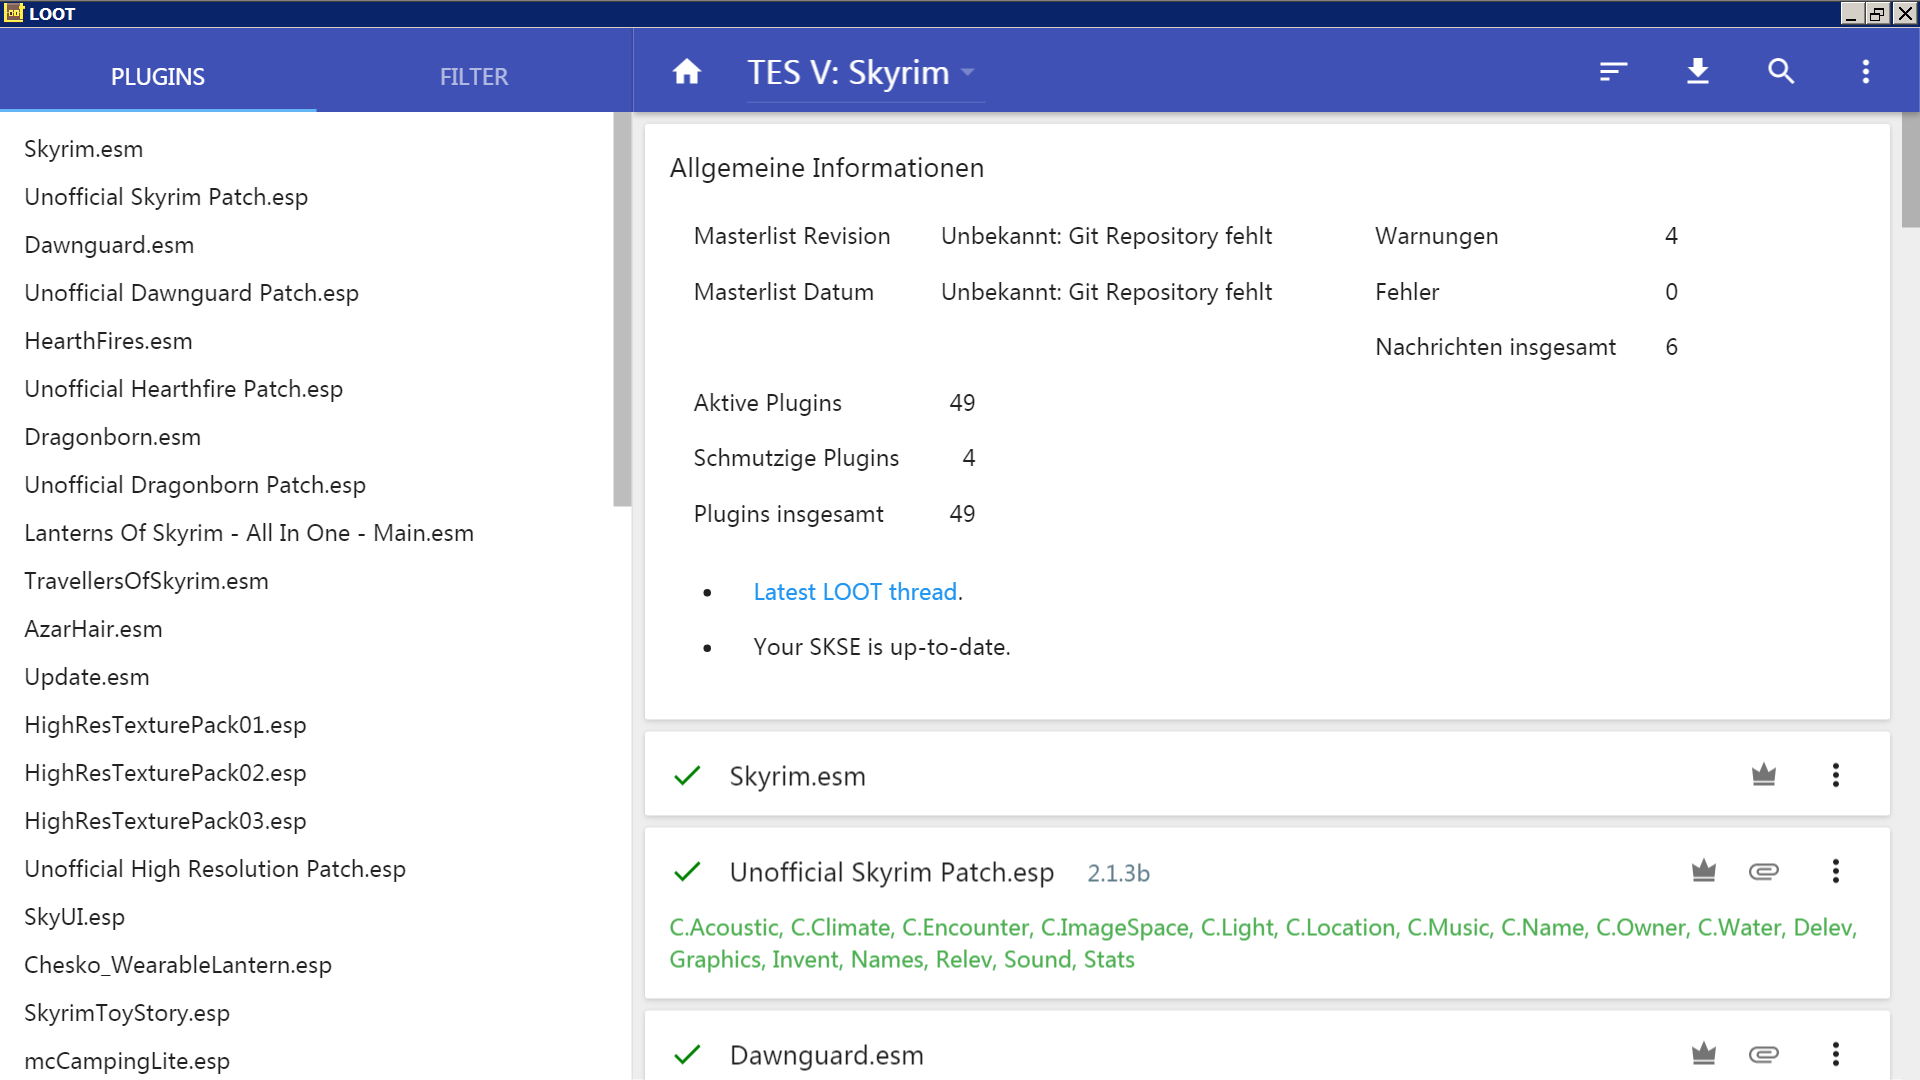Screen dimensions: 1920x1080
Task: Click the LOOT application icon in title bar
Action: (x=14, y=13)
